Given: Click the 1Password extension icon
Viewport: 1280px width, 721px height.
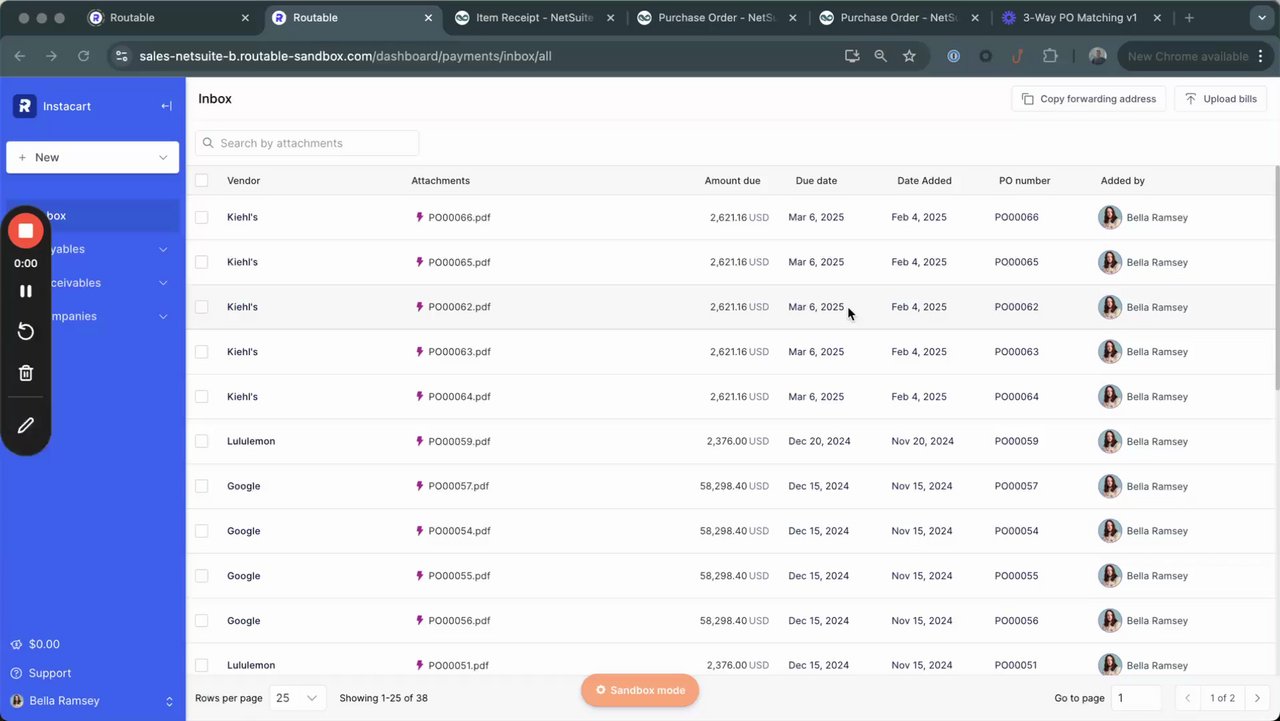Looking at the screenshot, I should (953, 56).
